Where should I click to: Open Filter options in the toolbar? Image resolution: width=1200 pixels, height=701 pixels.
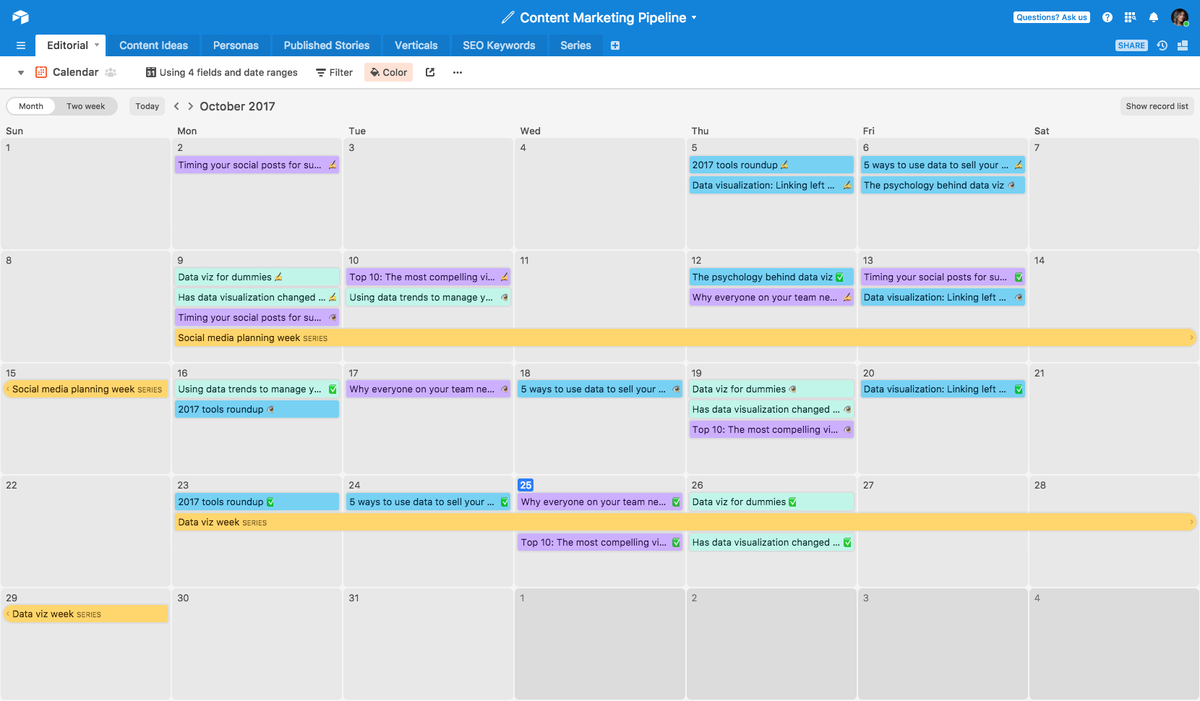(333, 72)
